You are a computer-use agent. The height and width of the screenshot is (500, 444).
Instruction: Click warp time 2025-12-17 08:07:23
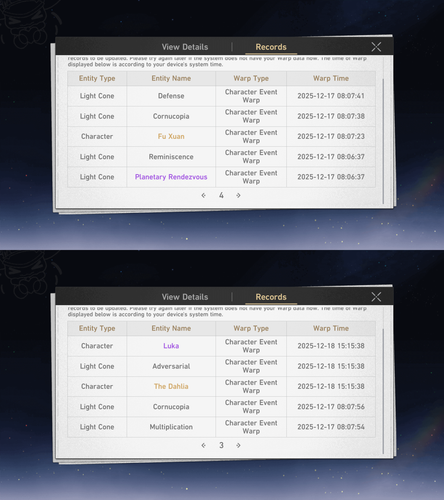point(331,136)
